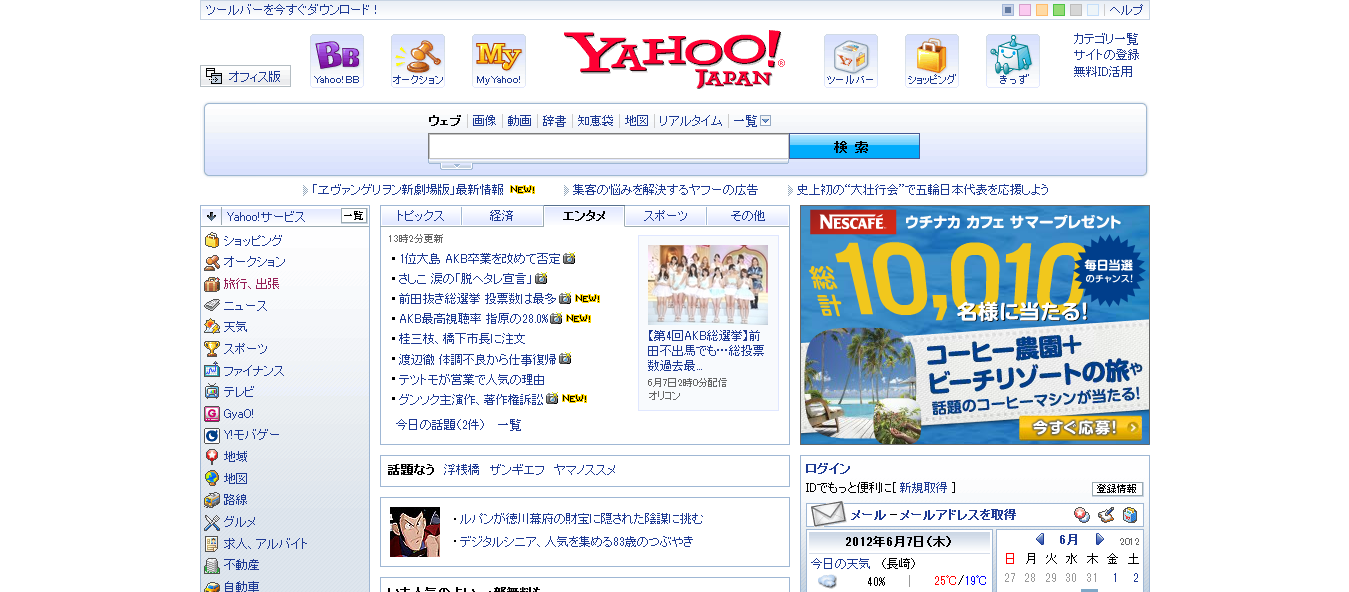1349x592 pixels.
Task: Click the 検索 search button
Action: [854, 147]
